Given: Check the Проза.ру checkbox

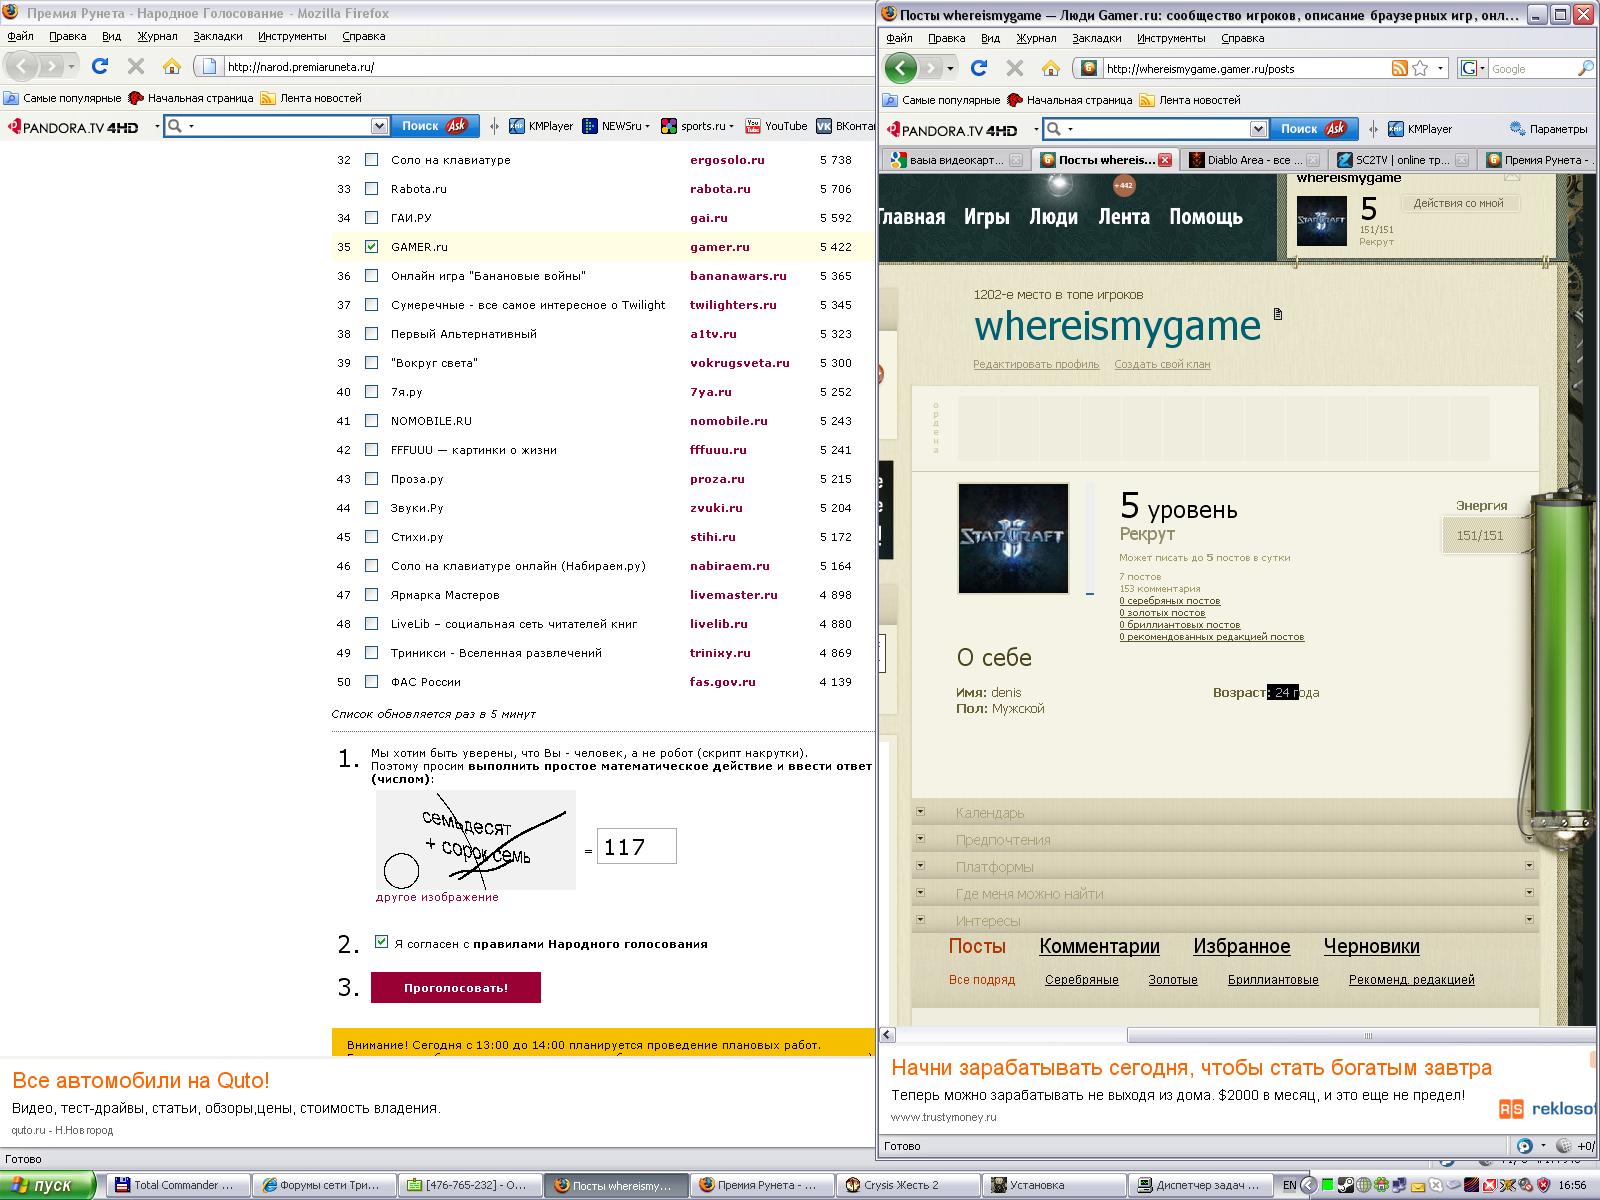Looking at the screenshot, I should coord(372,478).
